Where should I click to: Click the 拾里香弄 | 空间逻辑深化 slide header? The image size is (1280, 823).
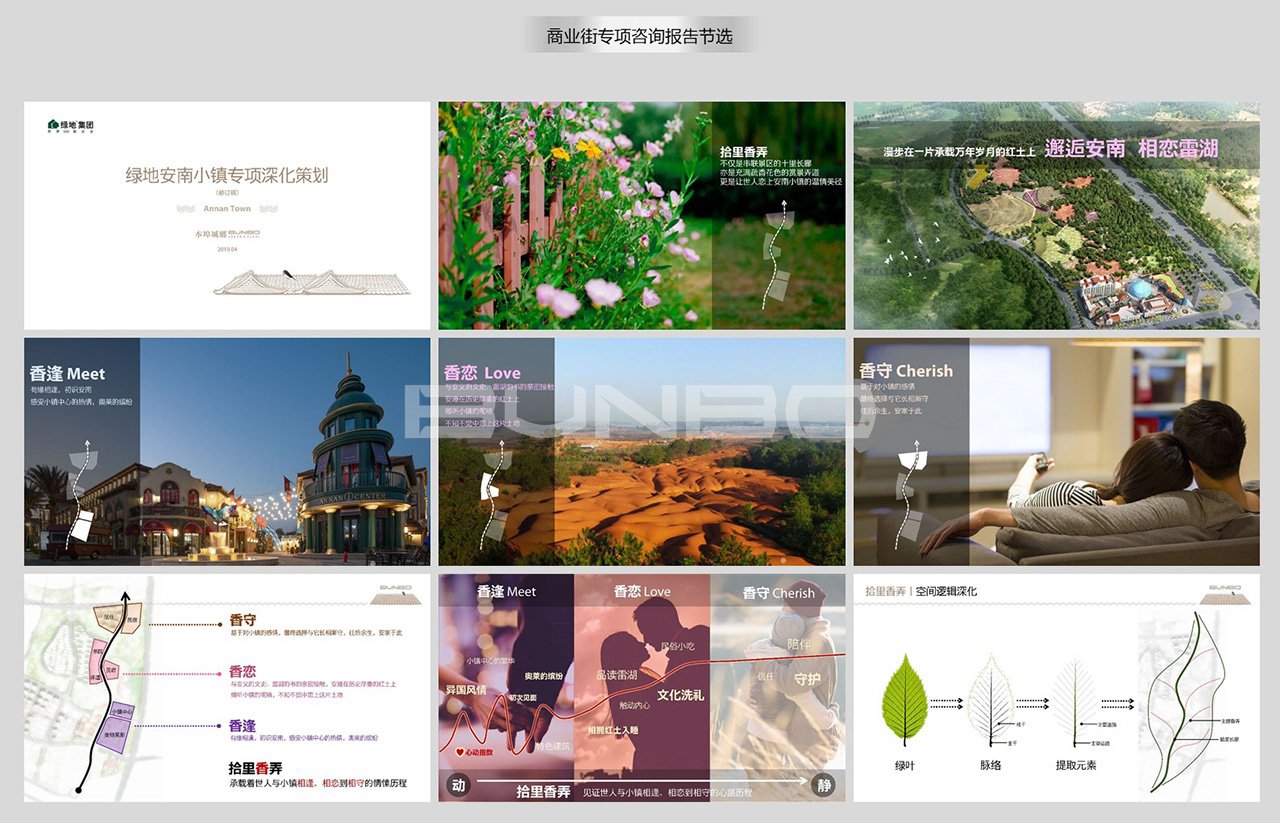click(921, 591)
